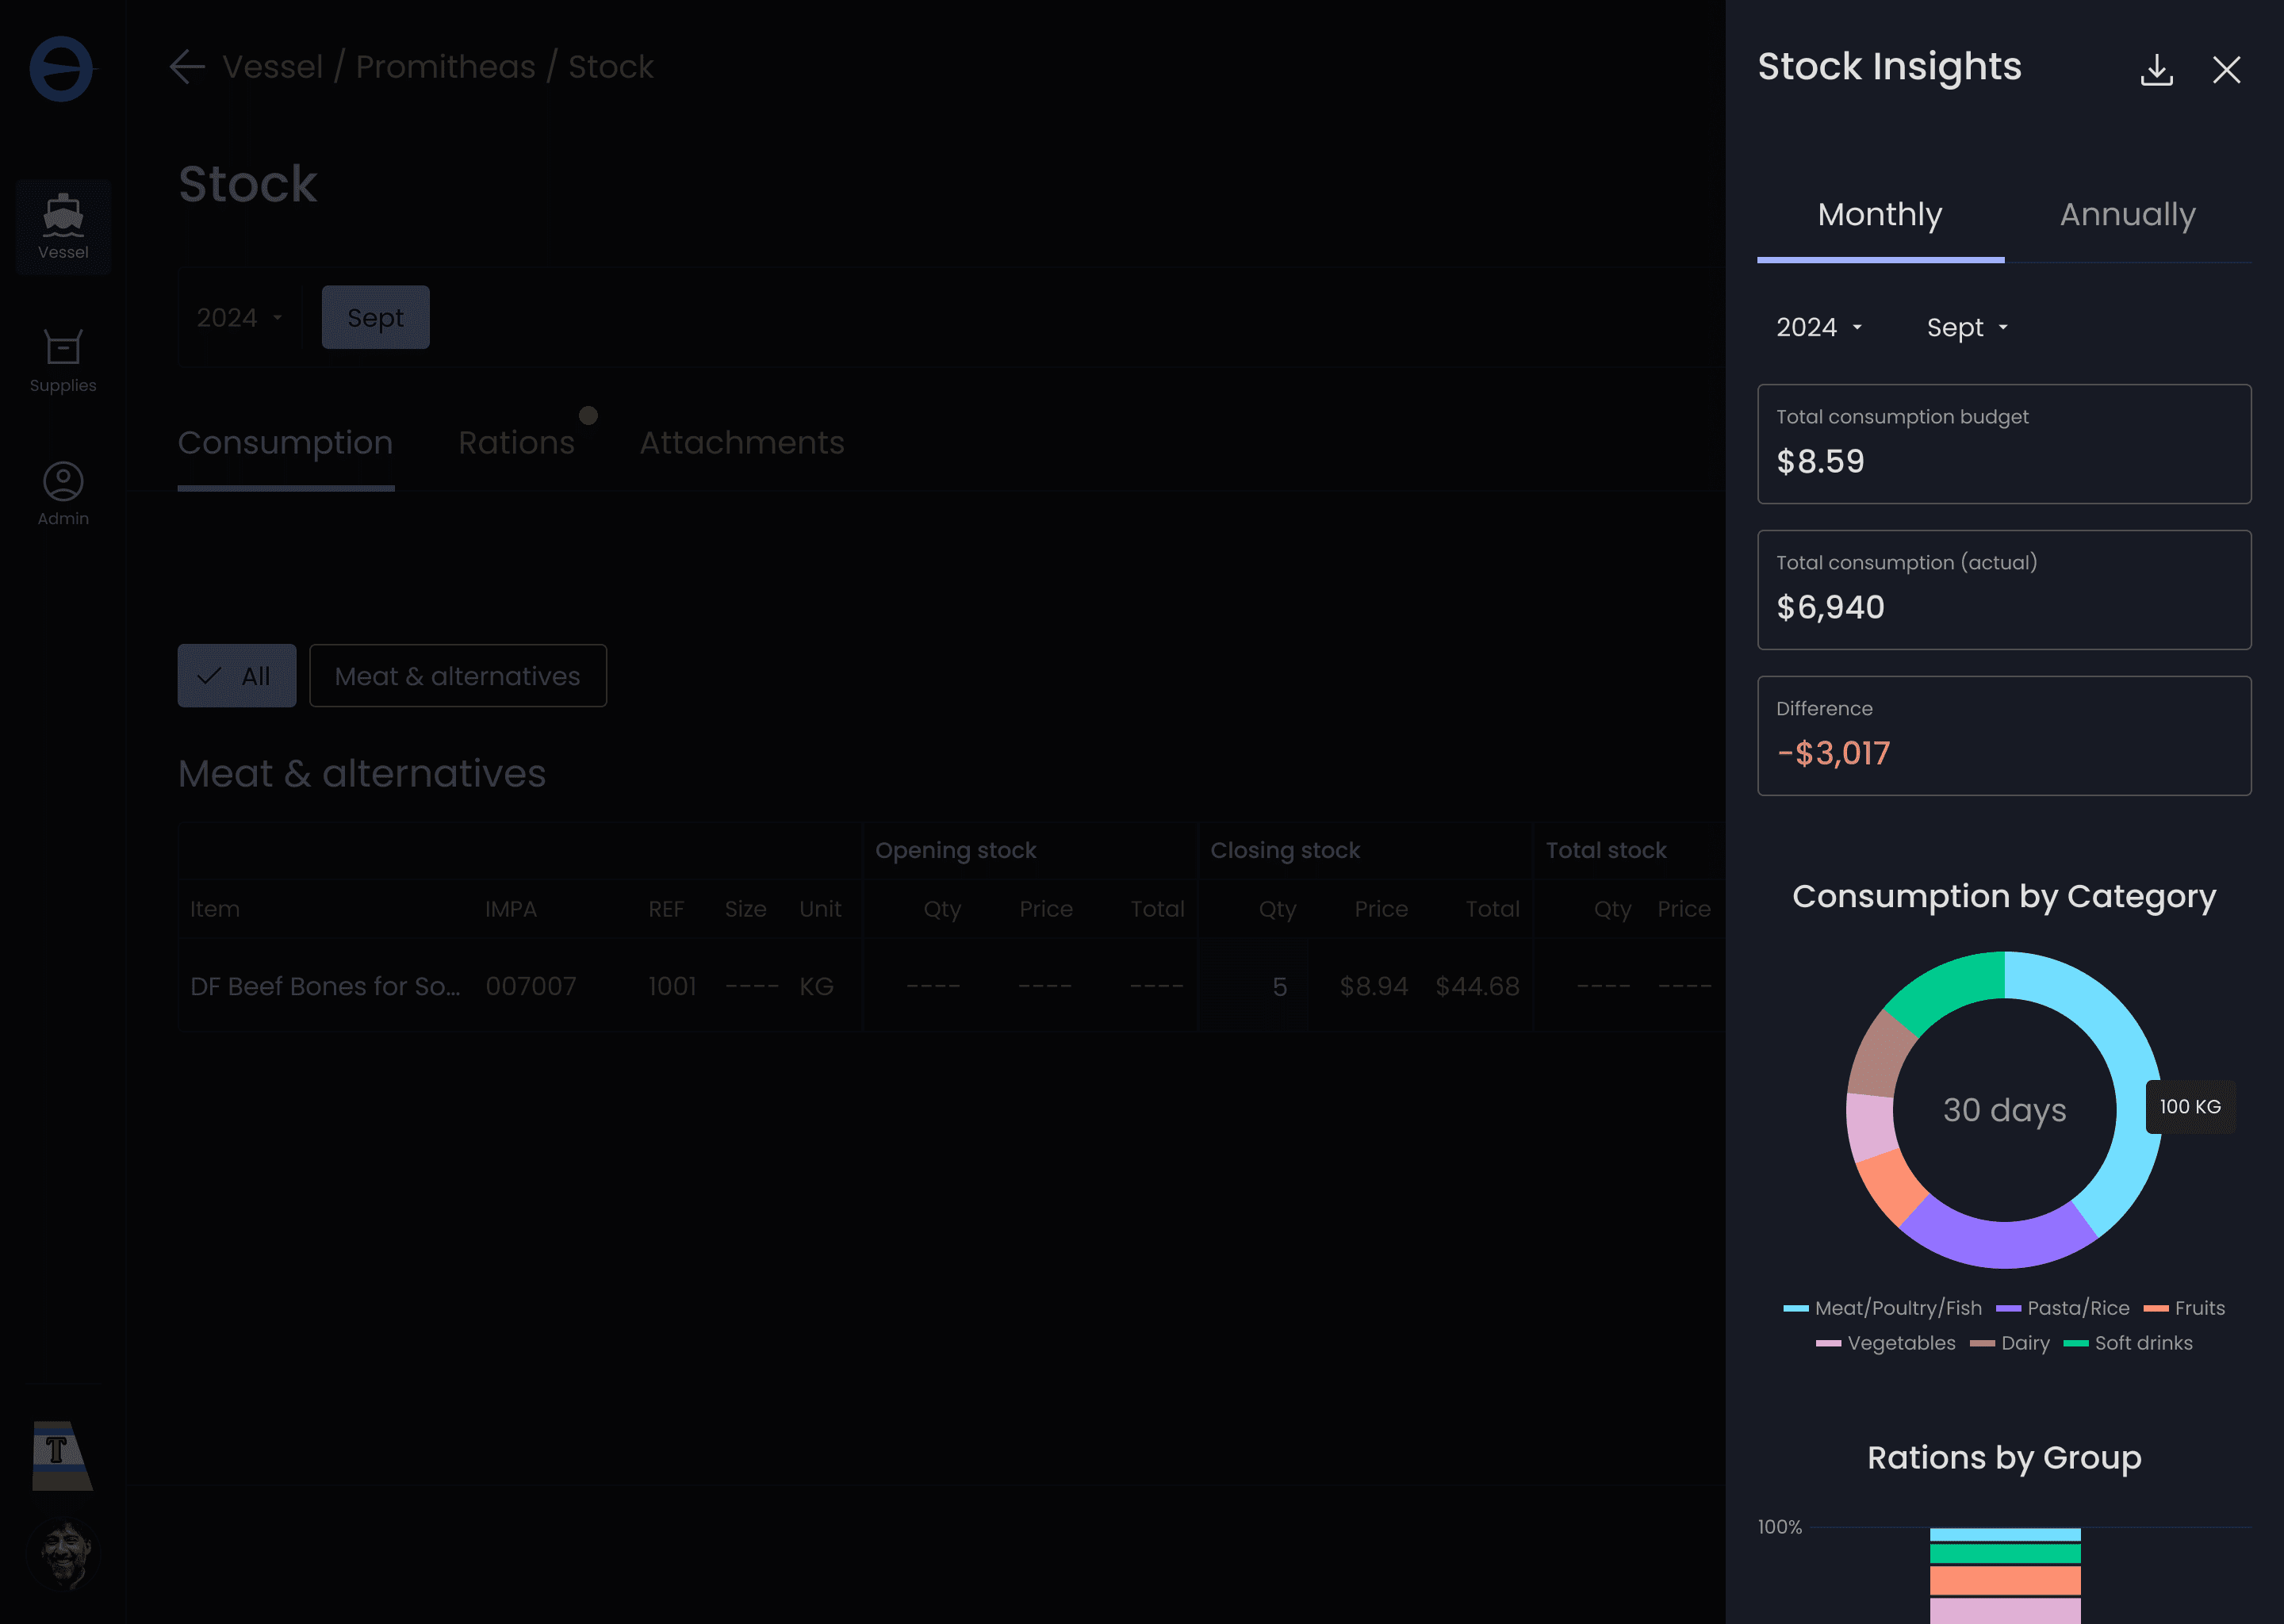Click the IMPA code 007007
2284x1624 pixels.
click(531, 987)
